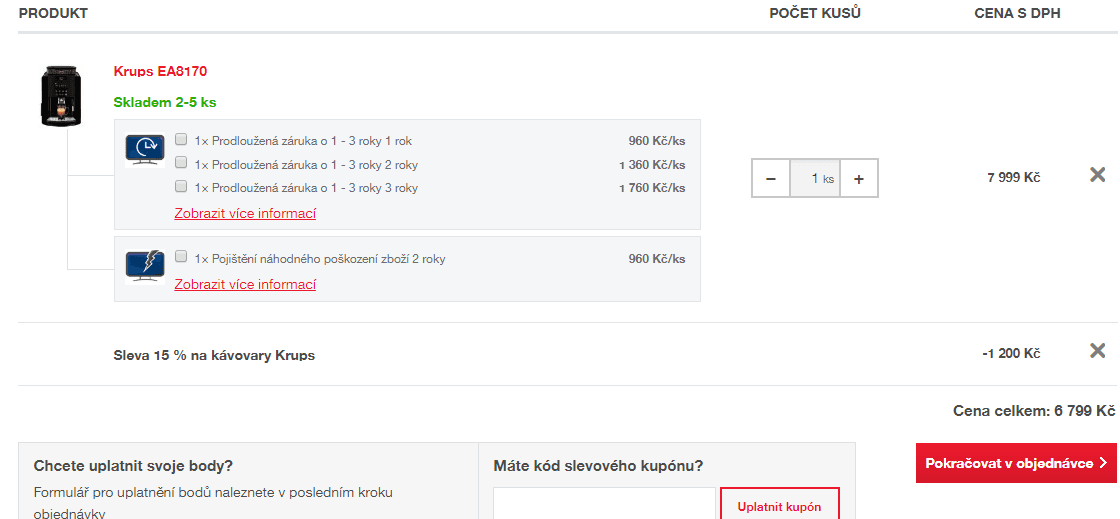Click the extended warranty clock monitor icon
Image resolution: width=1120 pixels, height=519 pixels.
click(x=145, y=151)
